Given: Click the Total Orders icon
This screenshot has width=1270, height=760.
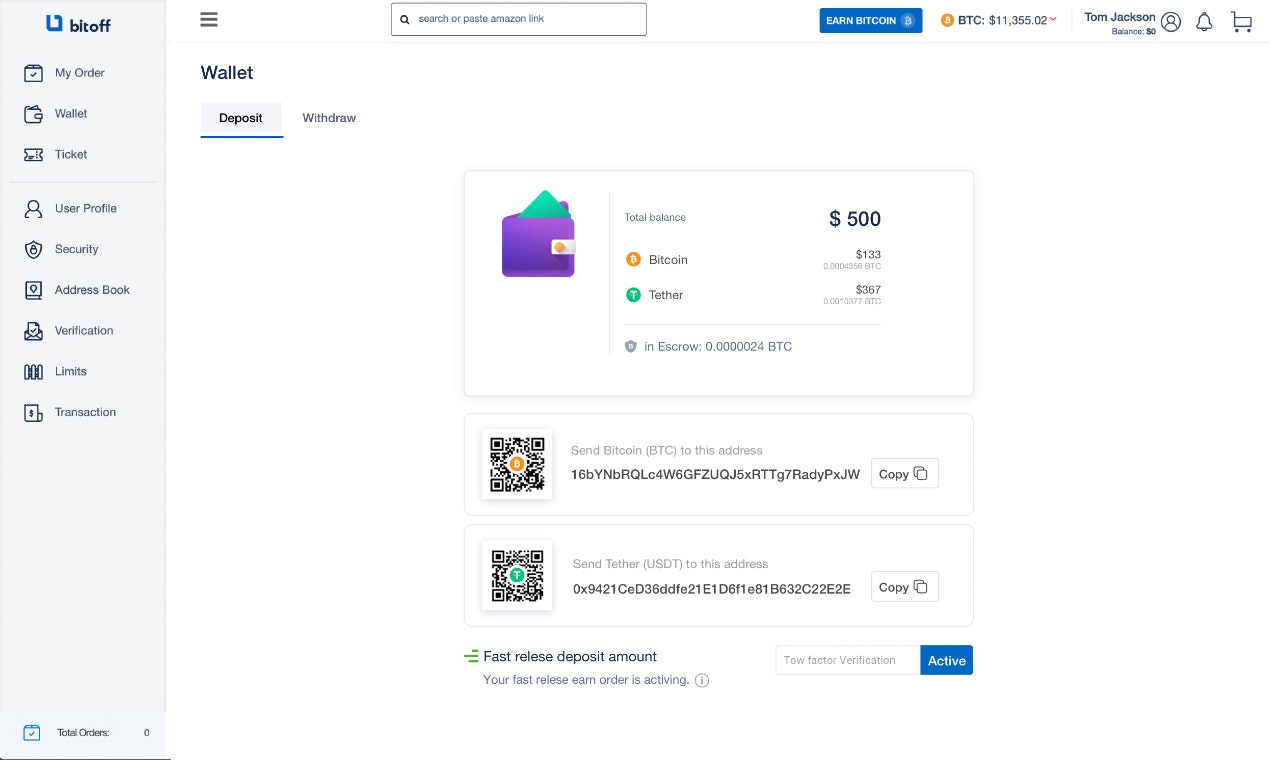Looking at the screenshot, I should pyautogui.click(x=32, y=733).
